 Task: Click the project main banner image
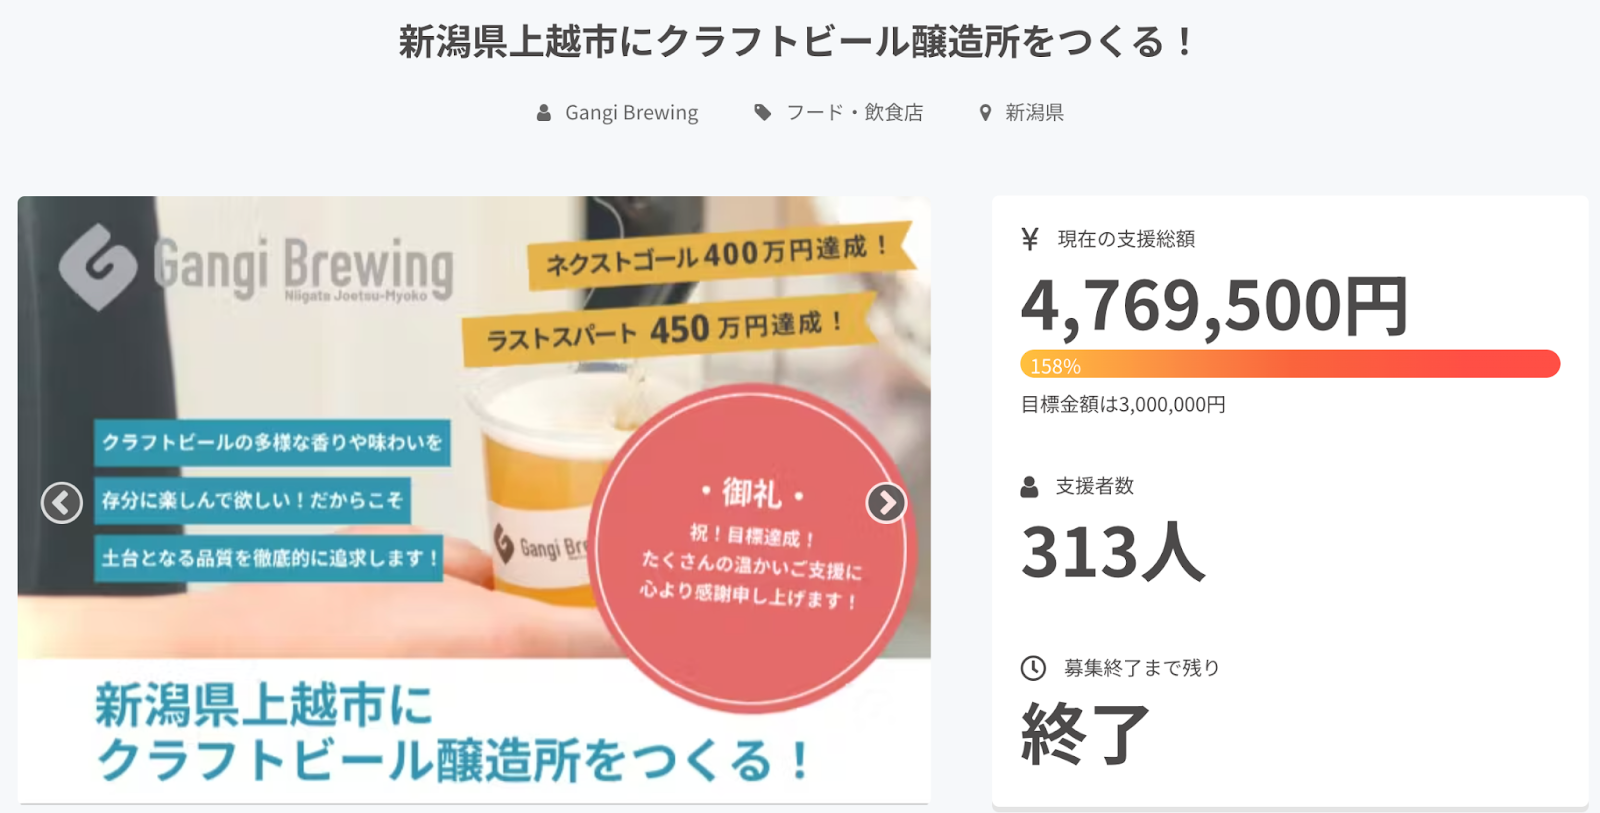tap(474, 500)
